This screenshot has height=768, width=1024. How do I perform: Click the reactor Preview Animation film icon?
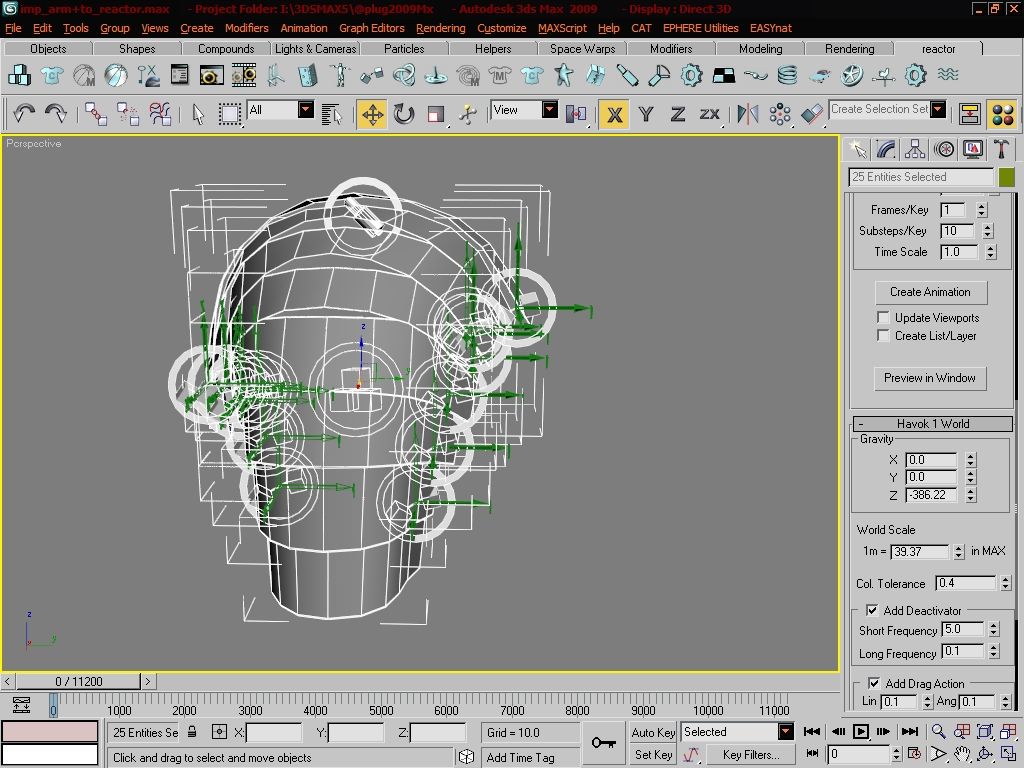244,75
